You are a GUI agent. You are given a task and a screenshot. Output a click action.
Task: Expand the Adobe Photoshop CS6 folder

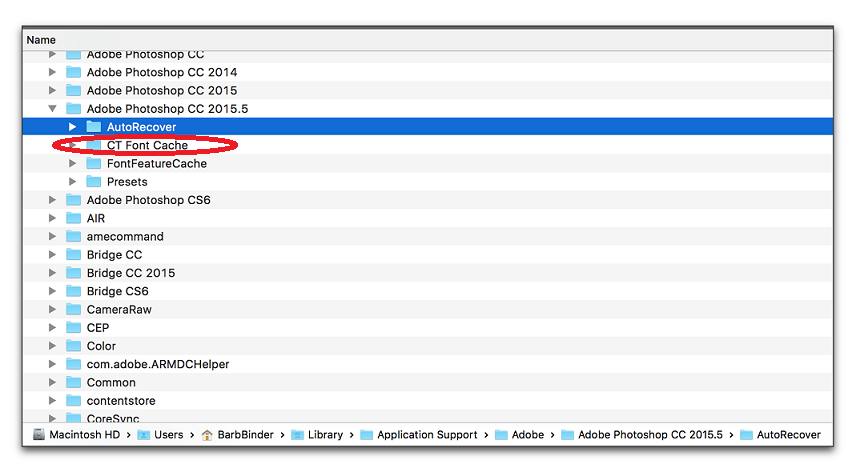tap(52, 200)
